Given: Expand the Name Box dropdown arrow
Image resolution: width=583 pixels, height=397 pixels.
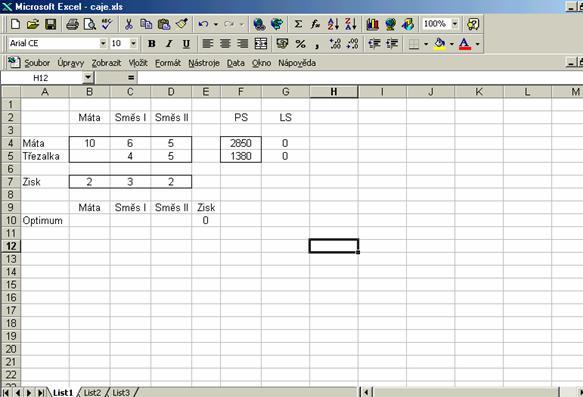Looking at the screenshot, I should click(x=87, y=78).
